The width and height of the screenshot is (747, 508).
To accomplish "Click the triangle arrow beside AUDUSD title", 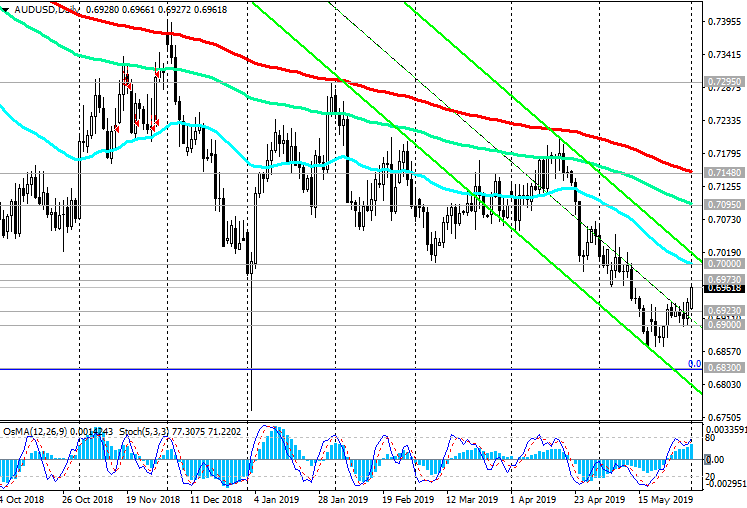I will 5,10.
